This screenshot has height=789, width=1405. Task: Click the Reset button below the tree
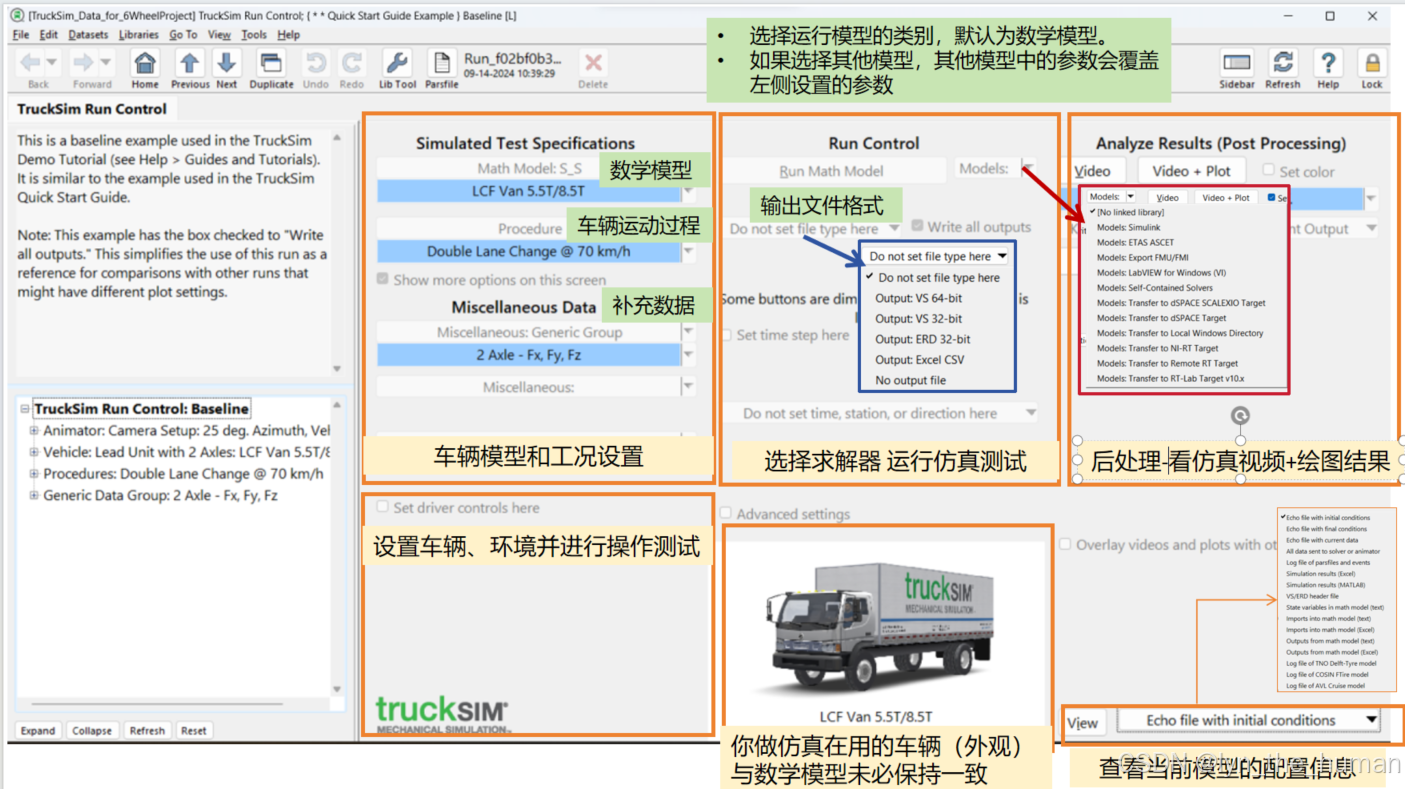click(194, 730)
